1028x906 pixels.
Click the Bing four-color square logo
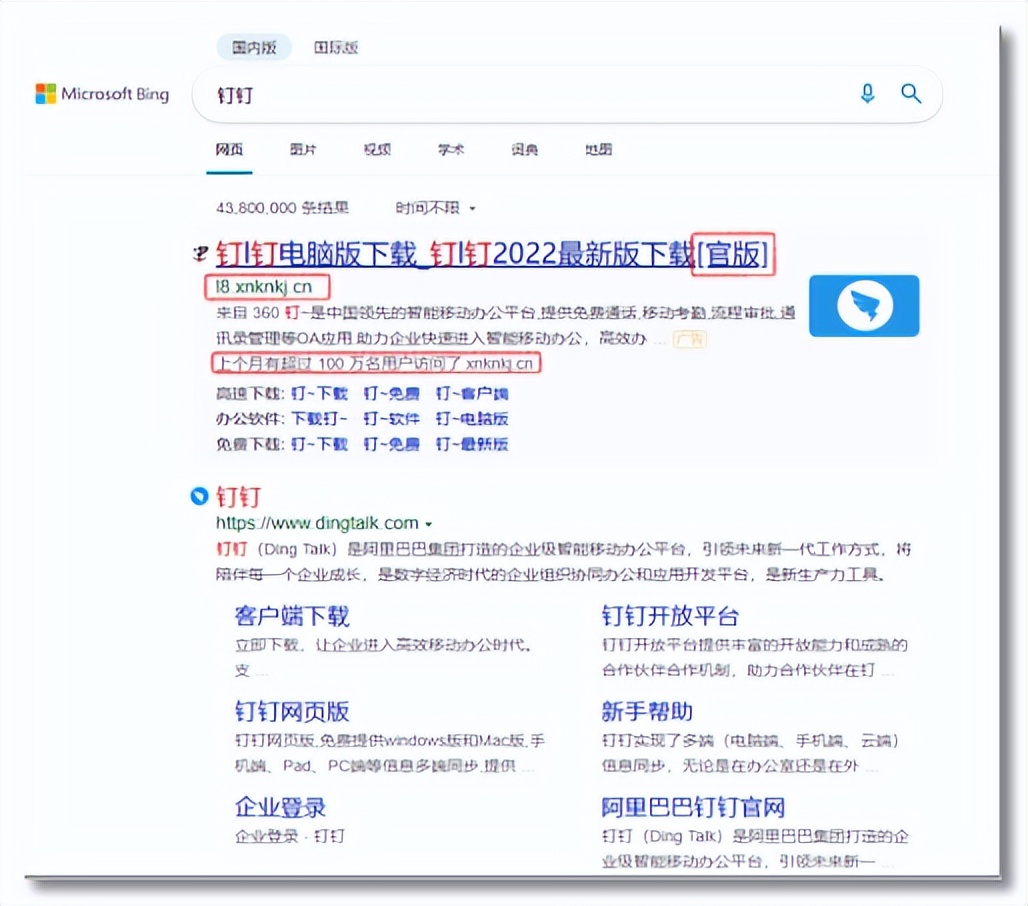click(x=45, y=93)
